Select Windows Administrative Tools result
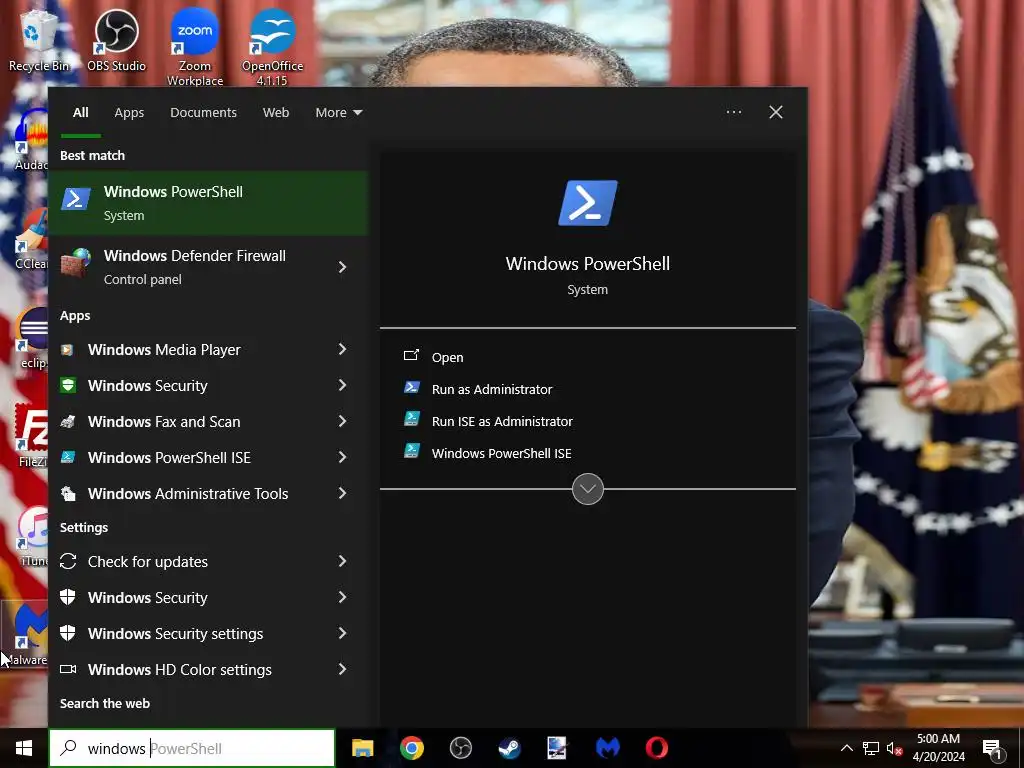Image resolution: width=1024 pixels, height=768 pixels. (x=208, y=494)
